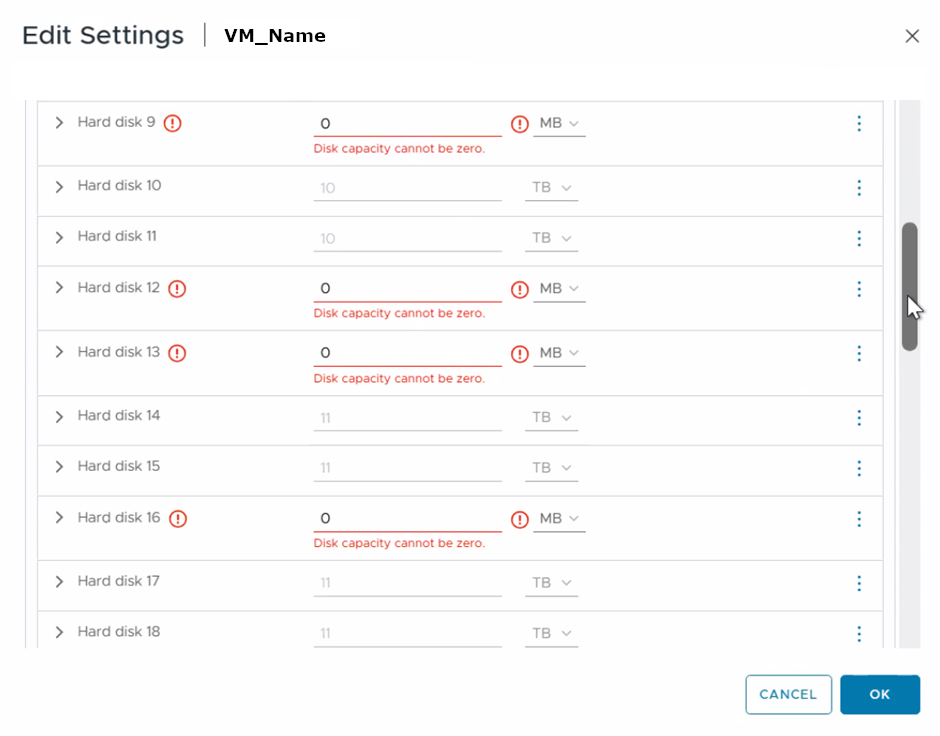This screenshot has height=736, width=940.
Task: Click the vertical scrollbar thumb
Action: pos(909,285)
